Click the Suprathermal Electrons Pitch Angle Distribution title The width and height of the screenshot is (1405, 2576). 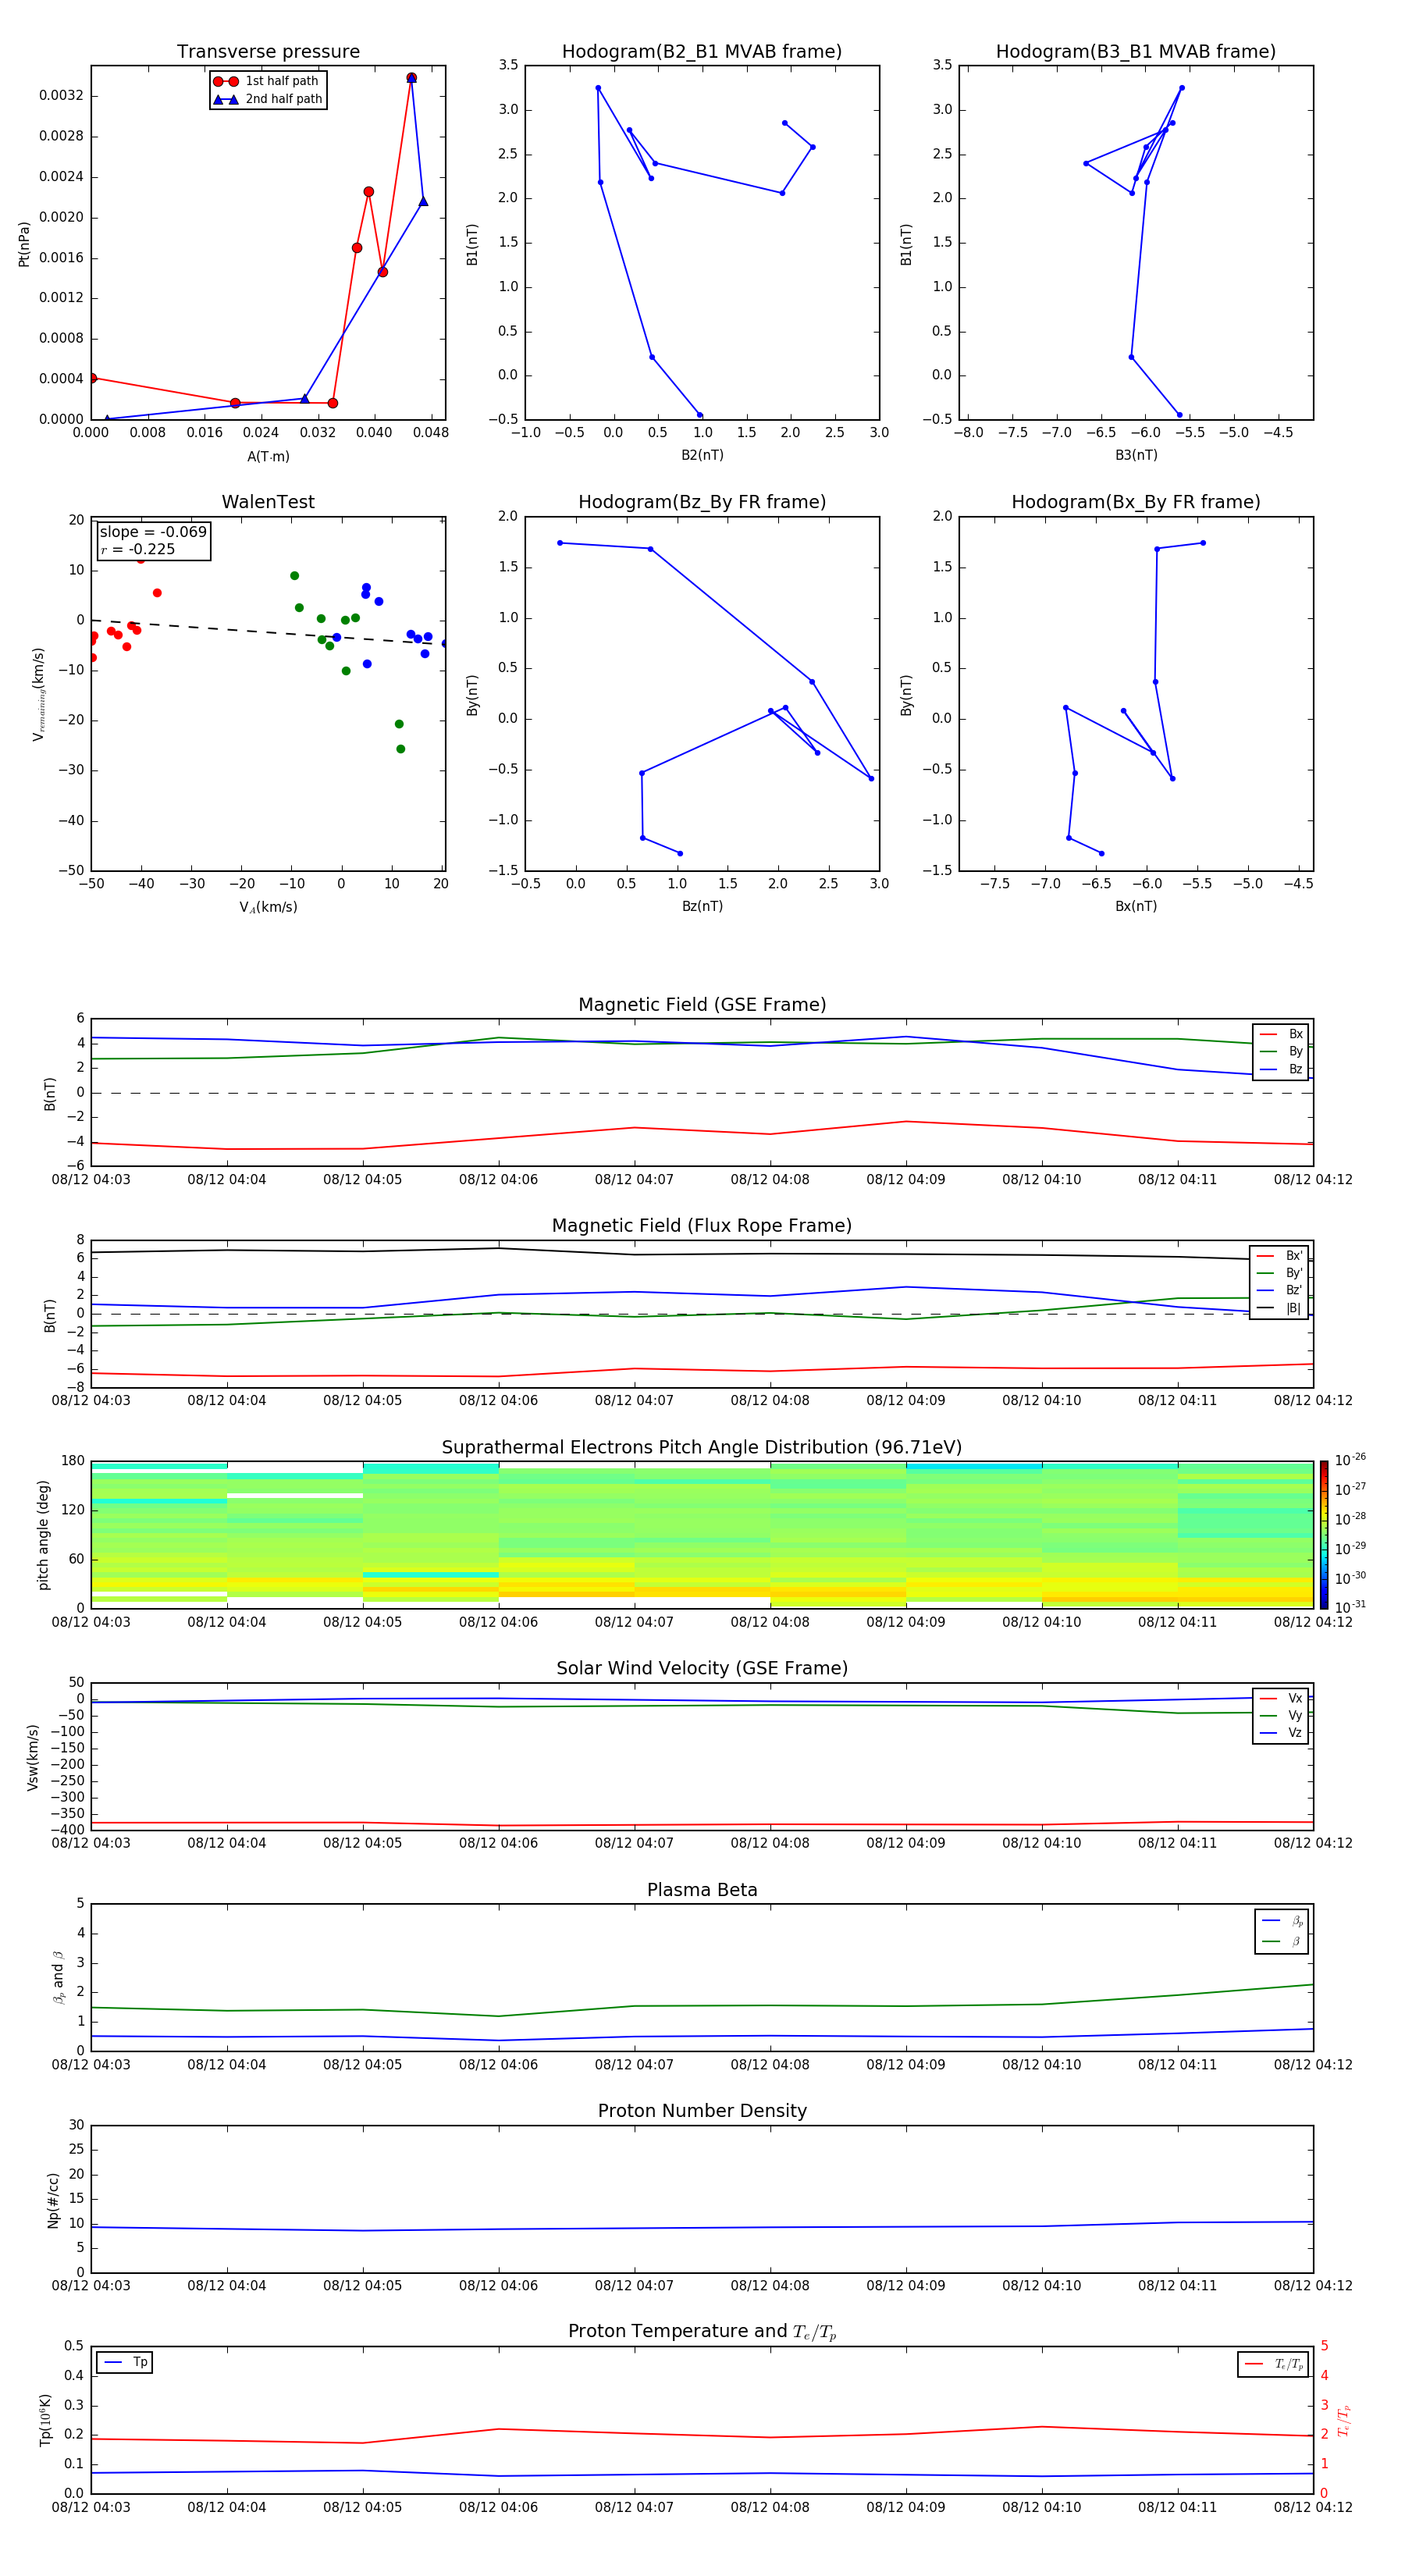[x=702, y=1447]
